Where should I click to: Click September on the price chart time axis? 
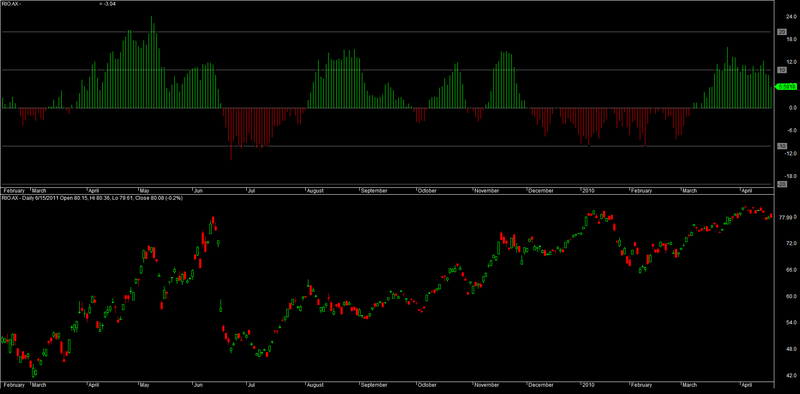coord(374,384)
